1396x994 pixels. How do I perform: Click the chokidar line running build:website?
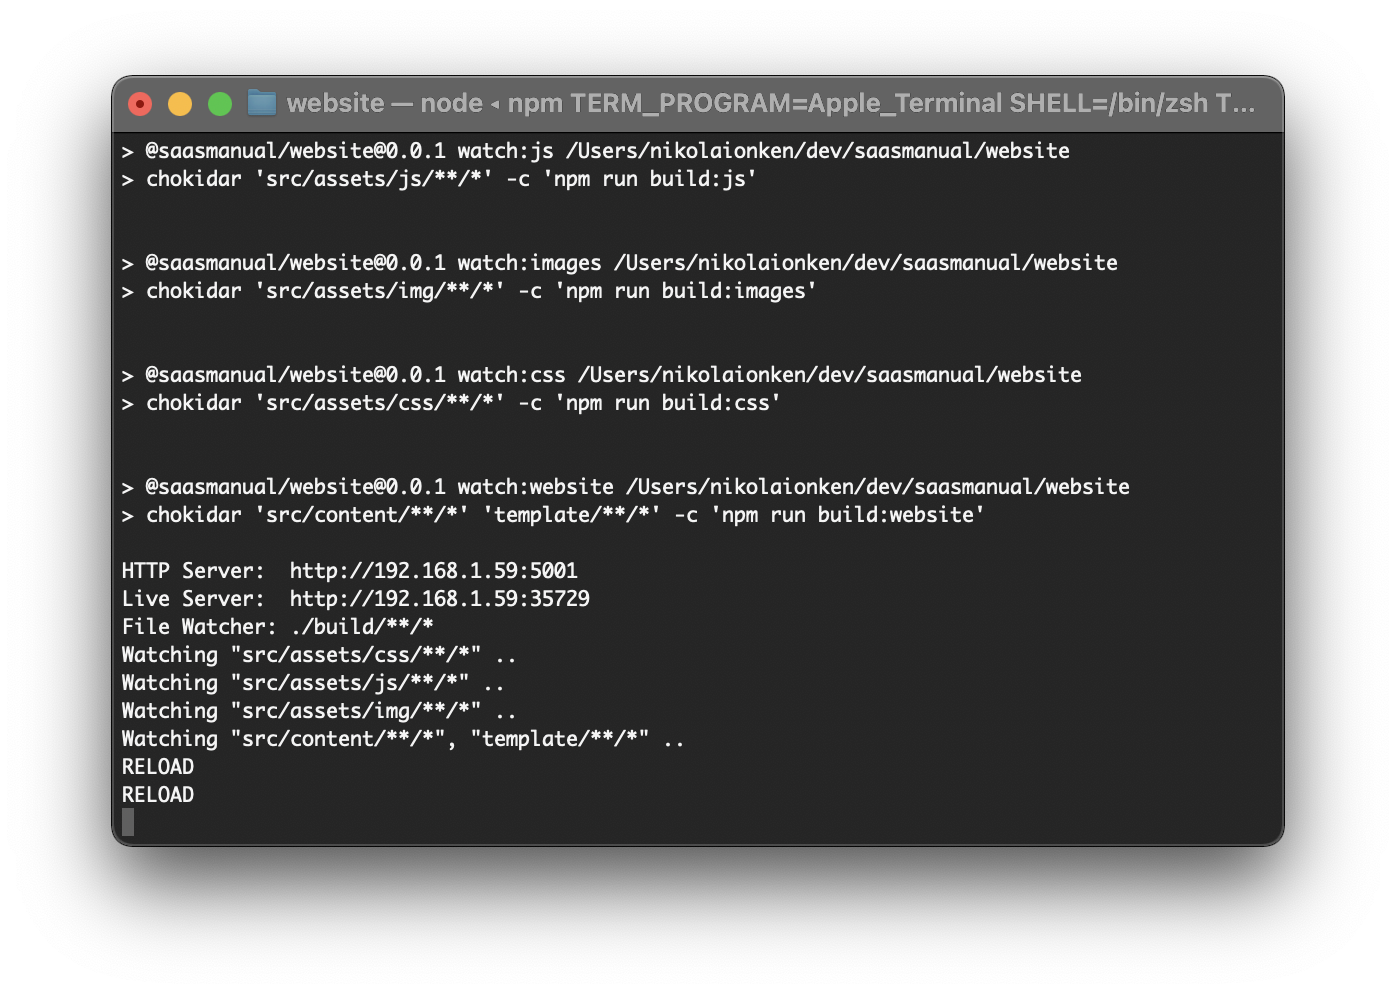pyautogui.click(x=554, y=515)
